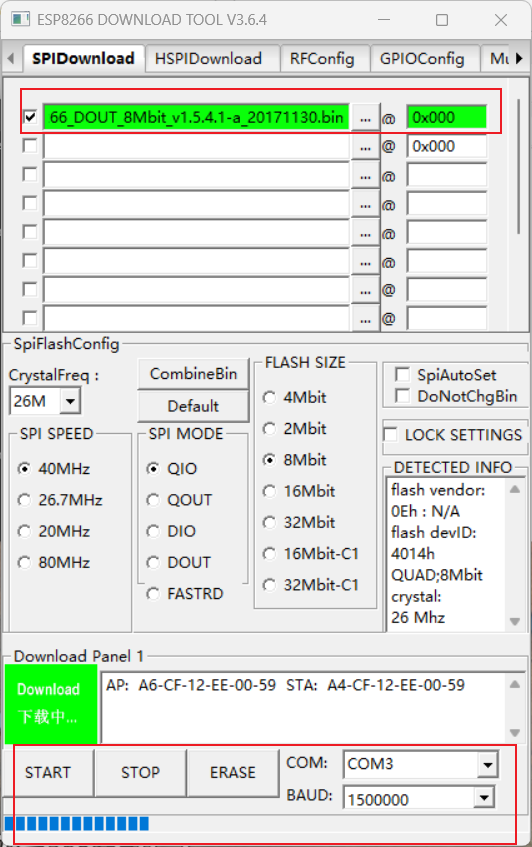Click the CombineBin button
The height and width of the screenshot is (847, 532).
[193, 373]
